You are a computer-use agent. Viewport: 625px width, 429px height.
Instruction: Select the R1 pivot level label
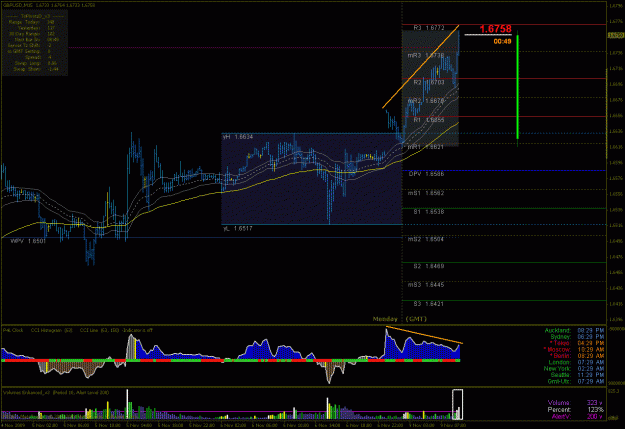(x=429, y=120)
